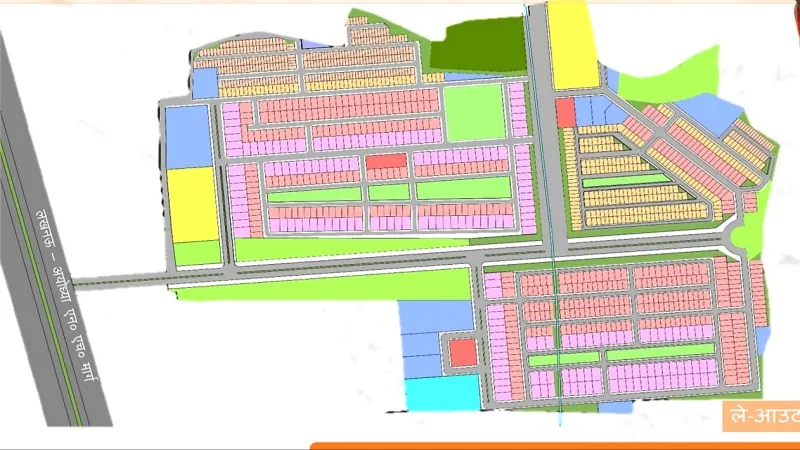This screenshot has height=450, width=800.
Task: Select the blue block above the west yellow block
Action: click(x=188, y=135)
